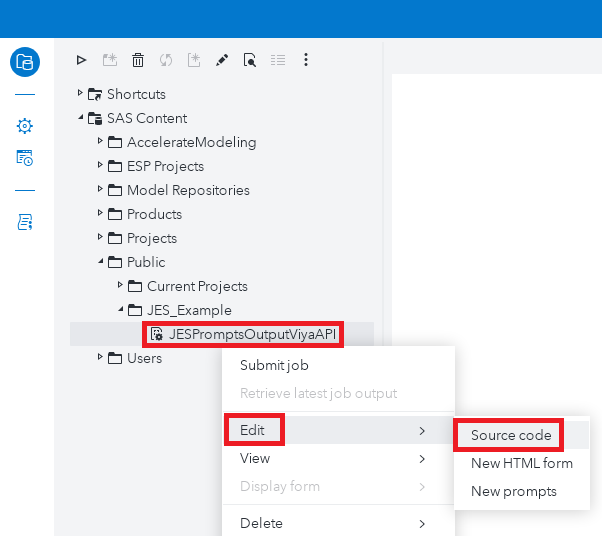Expand the Current Projects folder
Image resolution: width=602 pixels, height=536 pixels.
point(120,285)
